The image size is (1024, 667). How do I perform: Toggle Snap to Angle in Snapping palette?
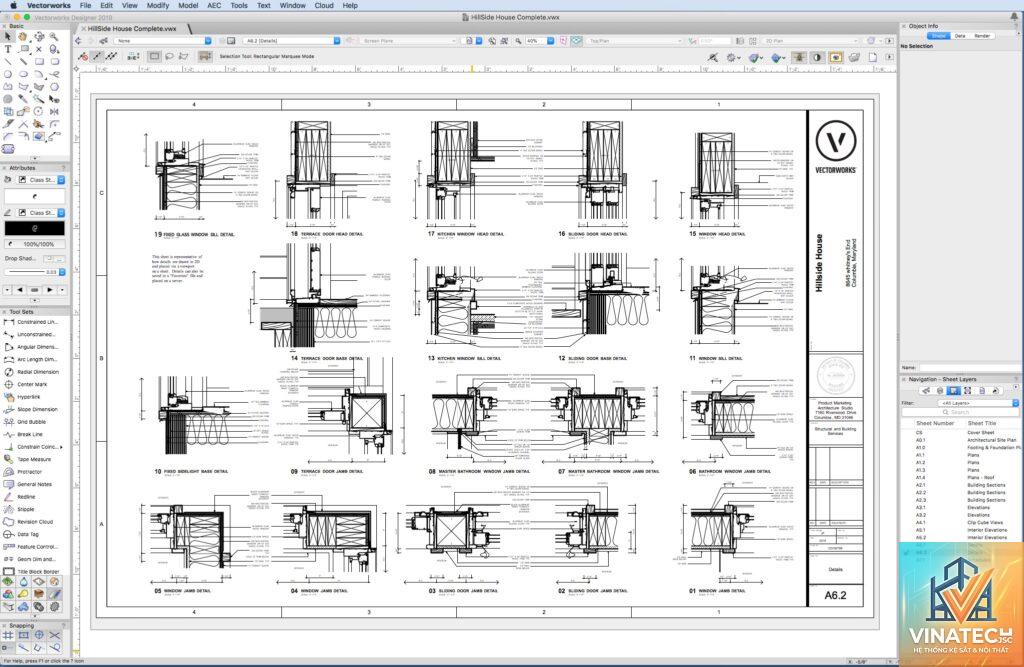click(39, 635)
